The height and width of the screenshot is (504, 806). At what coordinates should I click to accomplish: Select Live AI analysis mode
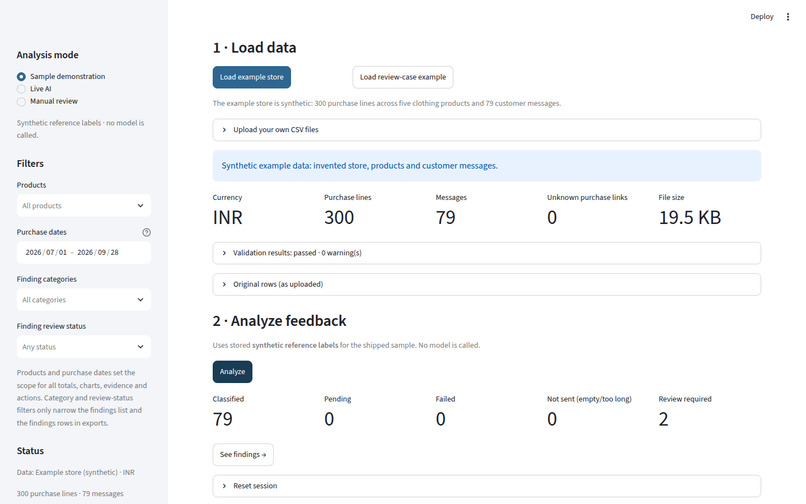[34, 88]
